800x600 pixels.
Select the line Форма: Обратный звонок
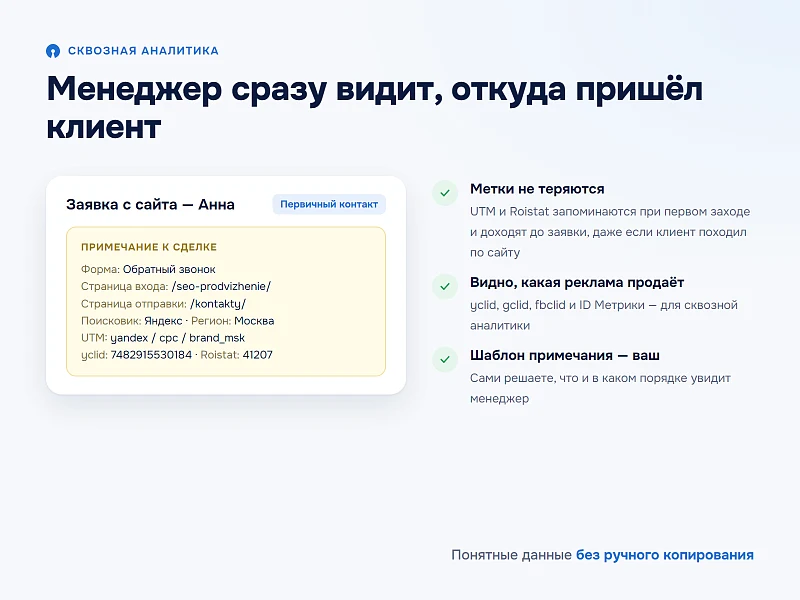[x=148, y=269]
